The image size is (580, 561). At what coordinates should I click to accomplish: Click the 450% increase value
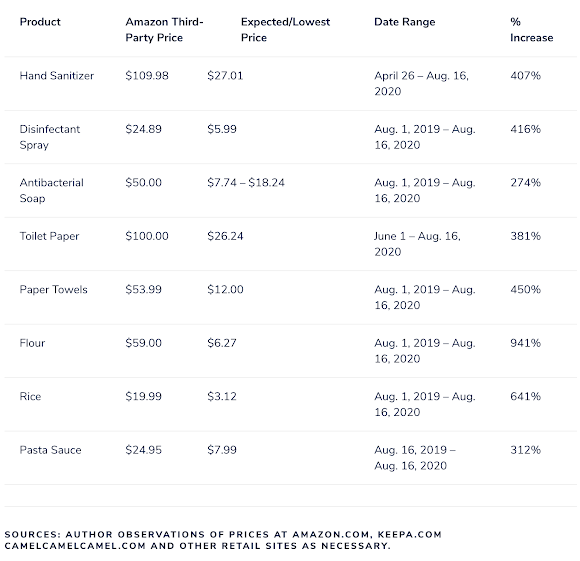pyautogui.click(x=525, y=289)
